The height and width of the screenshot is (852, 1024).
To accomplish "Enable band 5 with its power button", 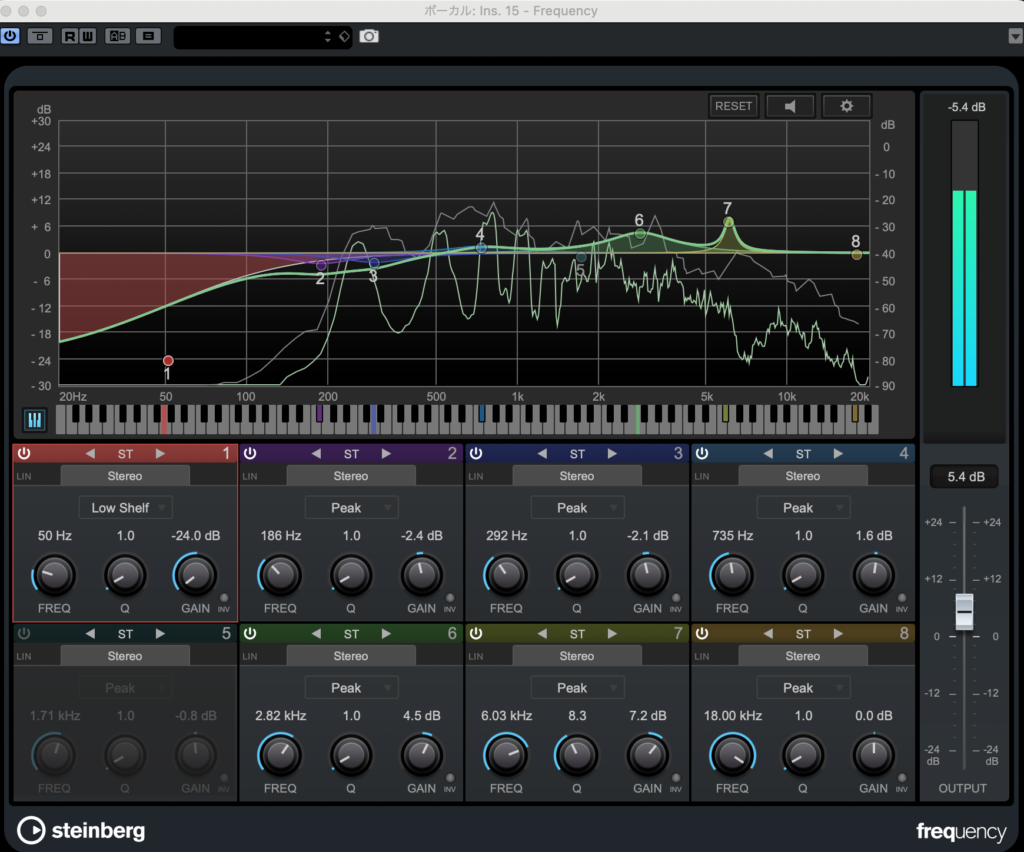I will click(x=23, y=634).
